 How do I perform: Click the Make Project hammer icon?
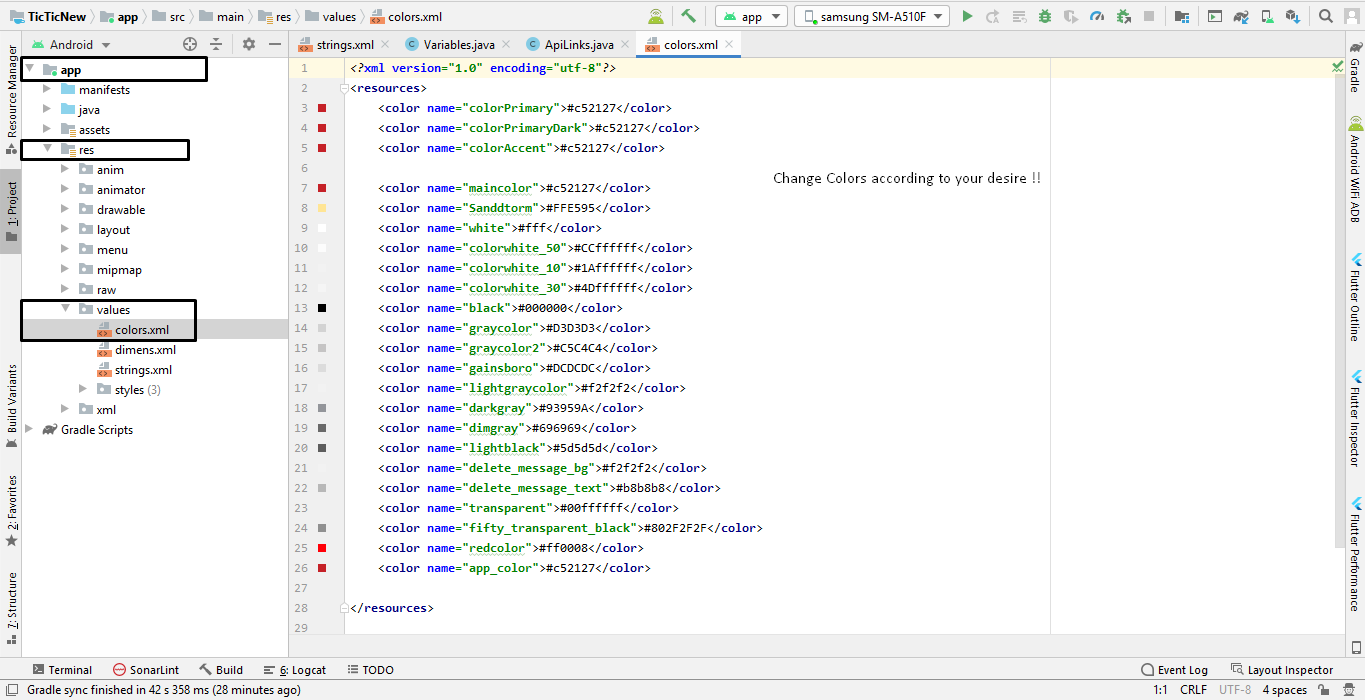point(688,16)
